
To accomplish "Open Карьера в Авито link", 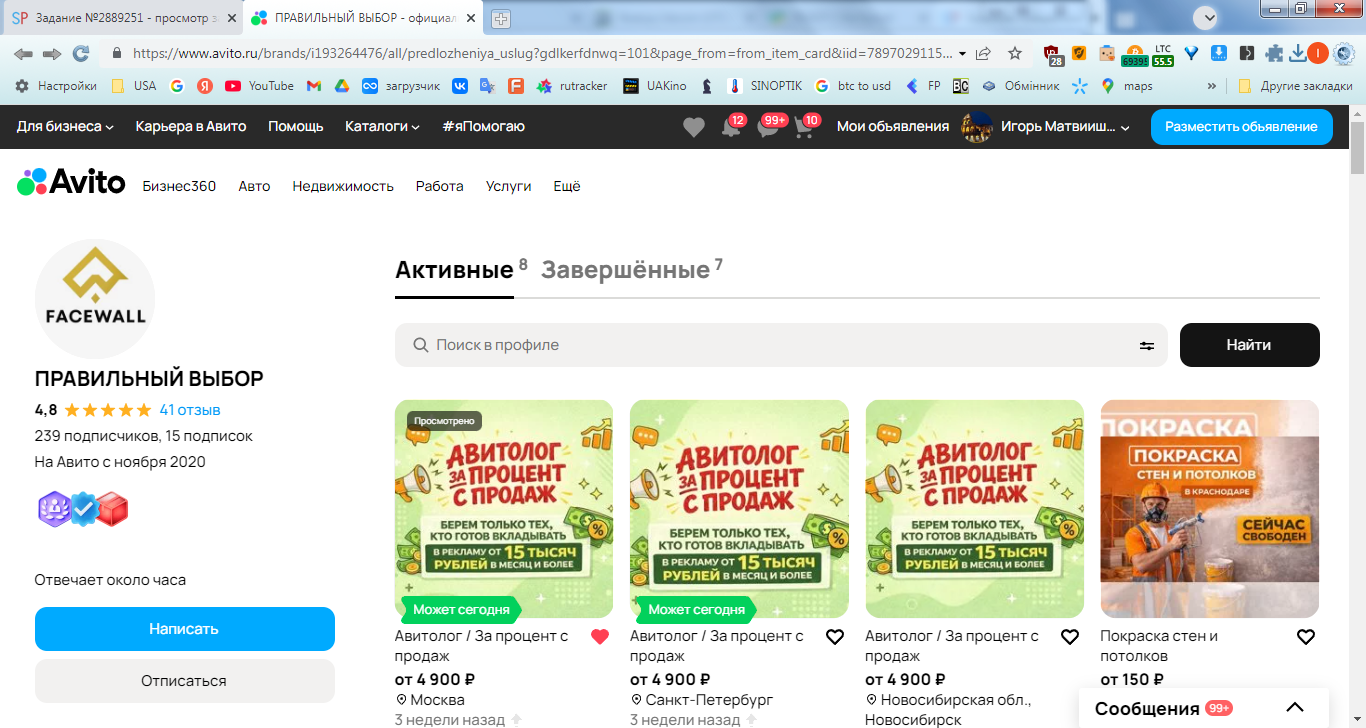I will tap(191, 127).
